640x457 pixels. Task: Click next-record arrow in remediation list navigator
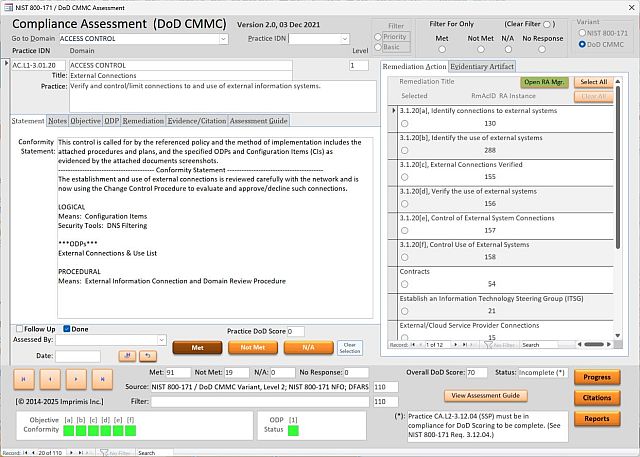point(456,345)
